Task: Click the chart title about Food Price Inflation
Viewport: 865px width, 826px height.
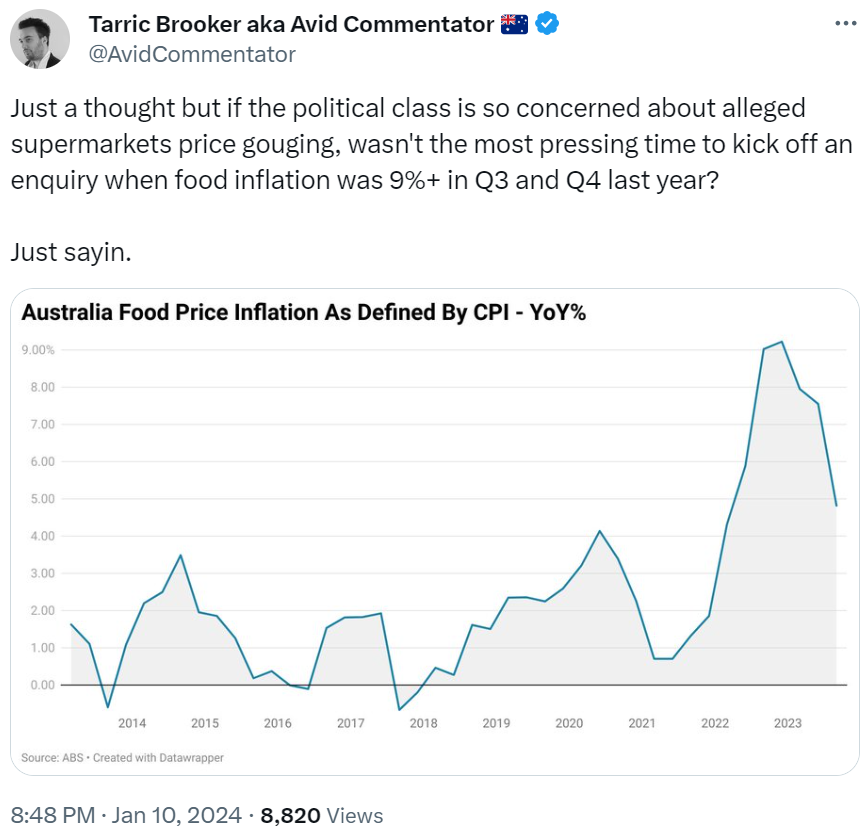Action: point(303,313)
